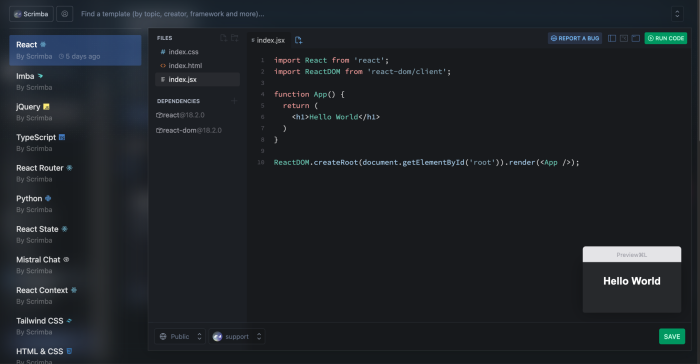Screen dimensions: 700x364
Task: Click the ReactDOM.createRoot line 10
Action: point(426,163)
